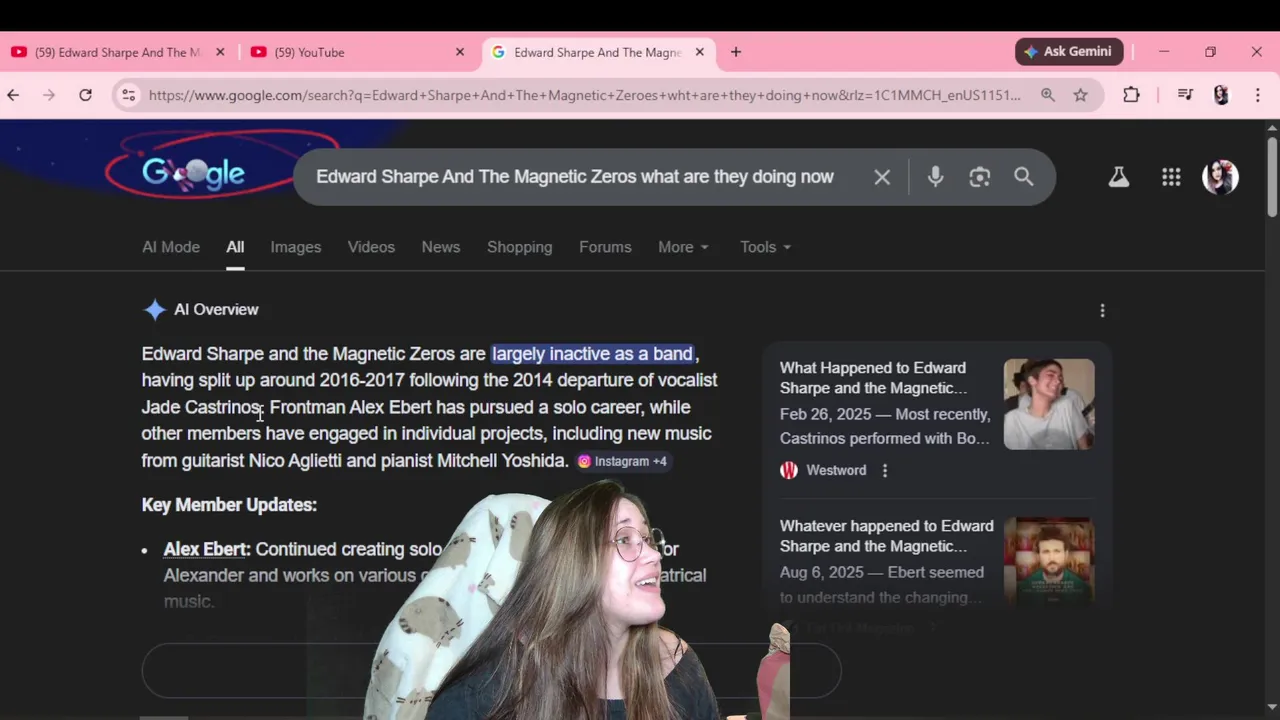Bookmark this page with the star icon
Image resolution: width=1280 pixels, height=720 pixels.
(1081, 95)
